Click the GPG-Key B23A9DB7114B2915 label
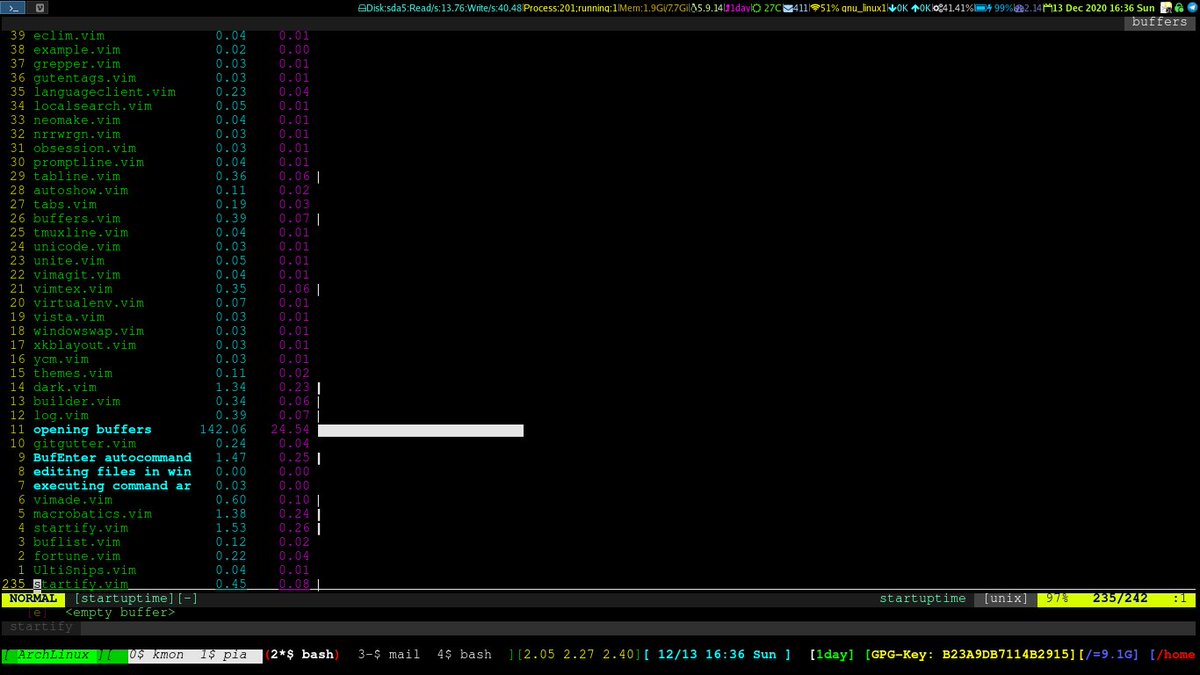This screenshot has width=1200, height=675. (970, 654)
